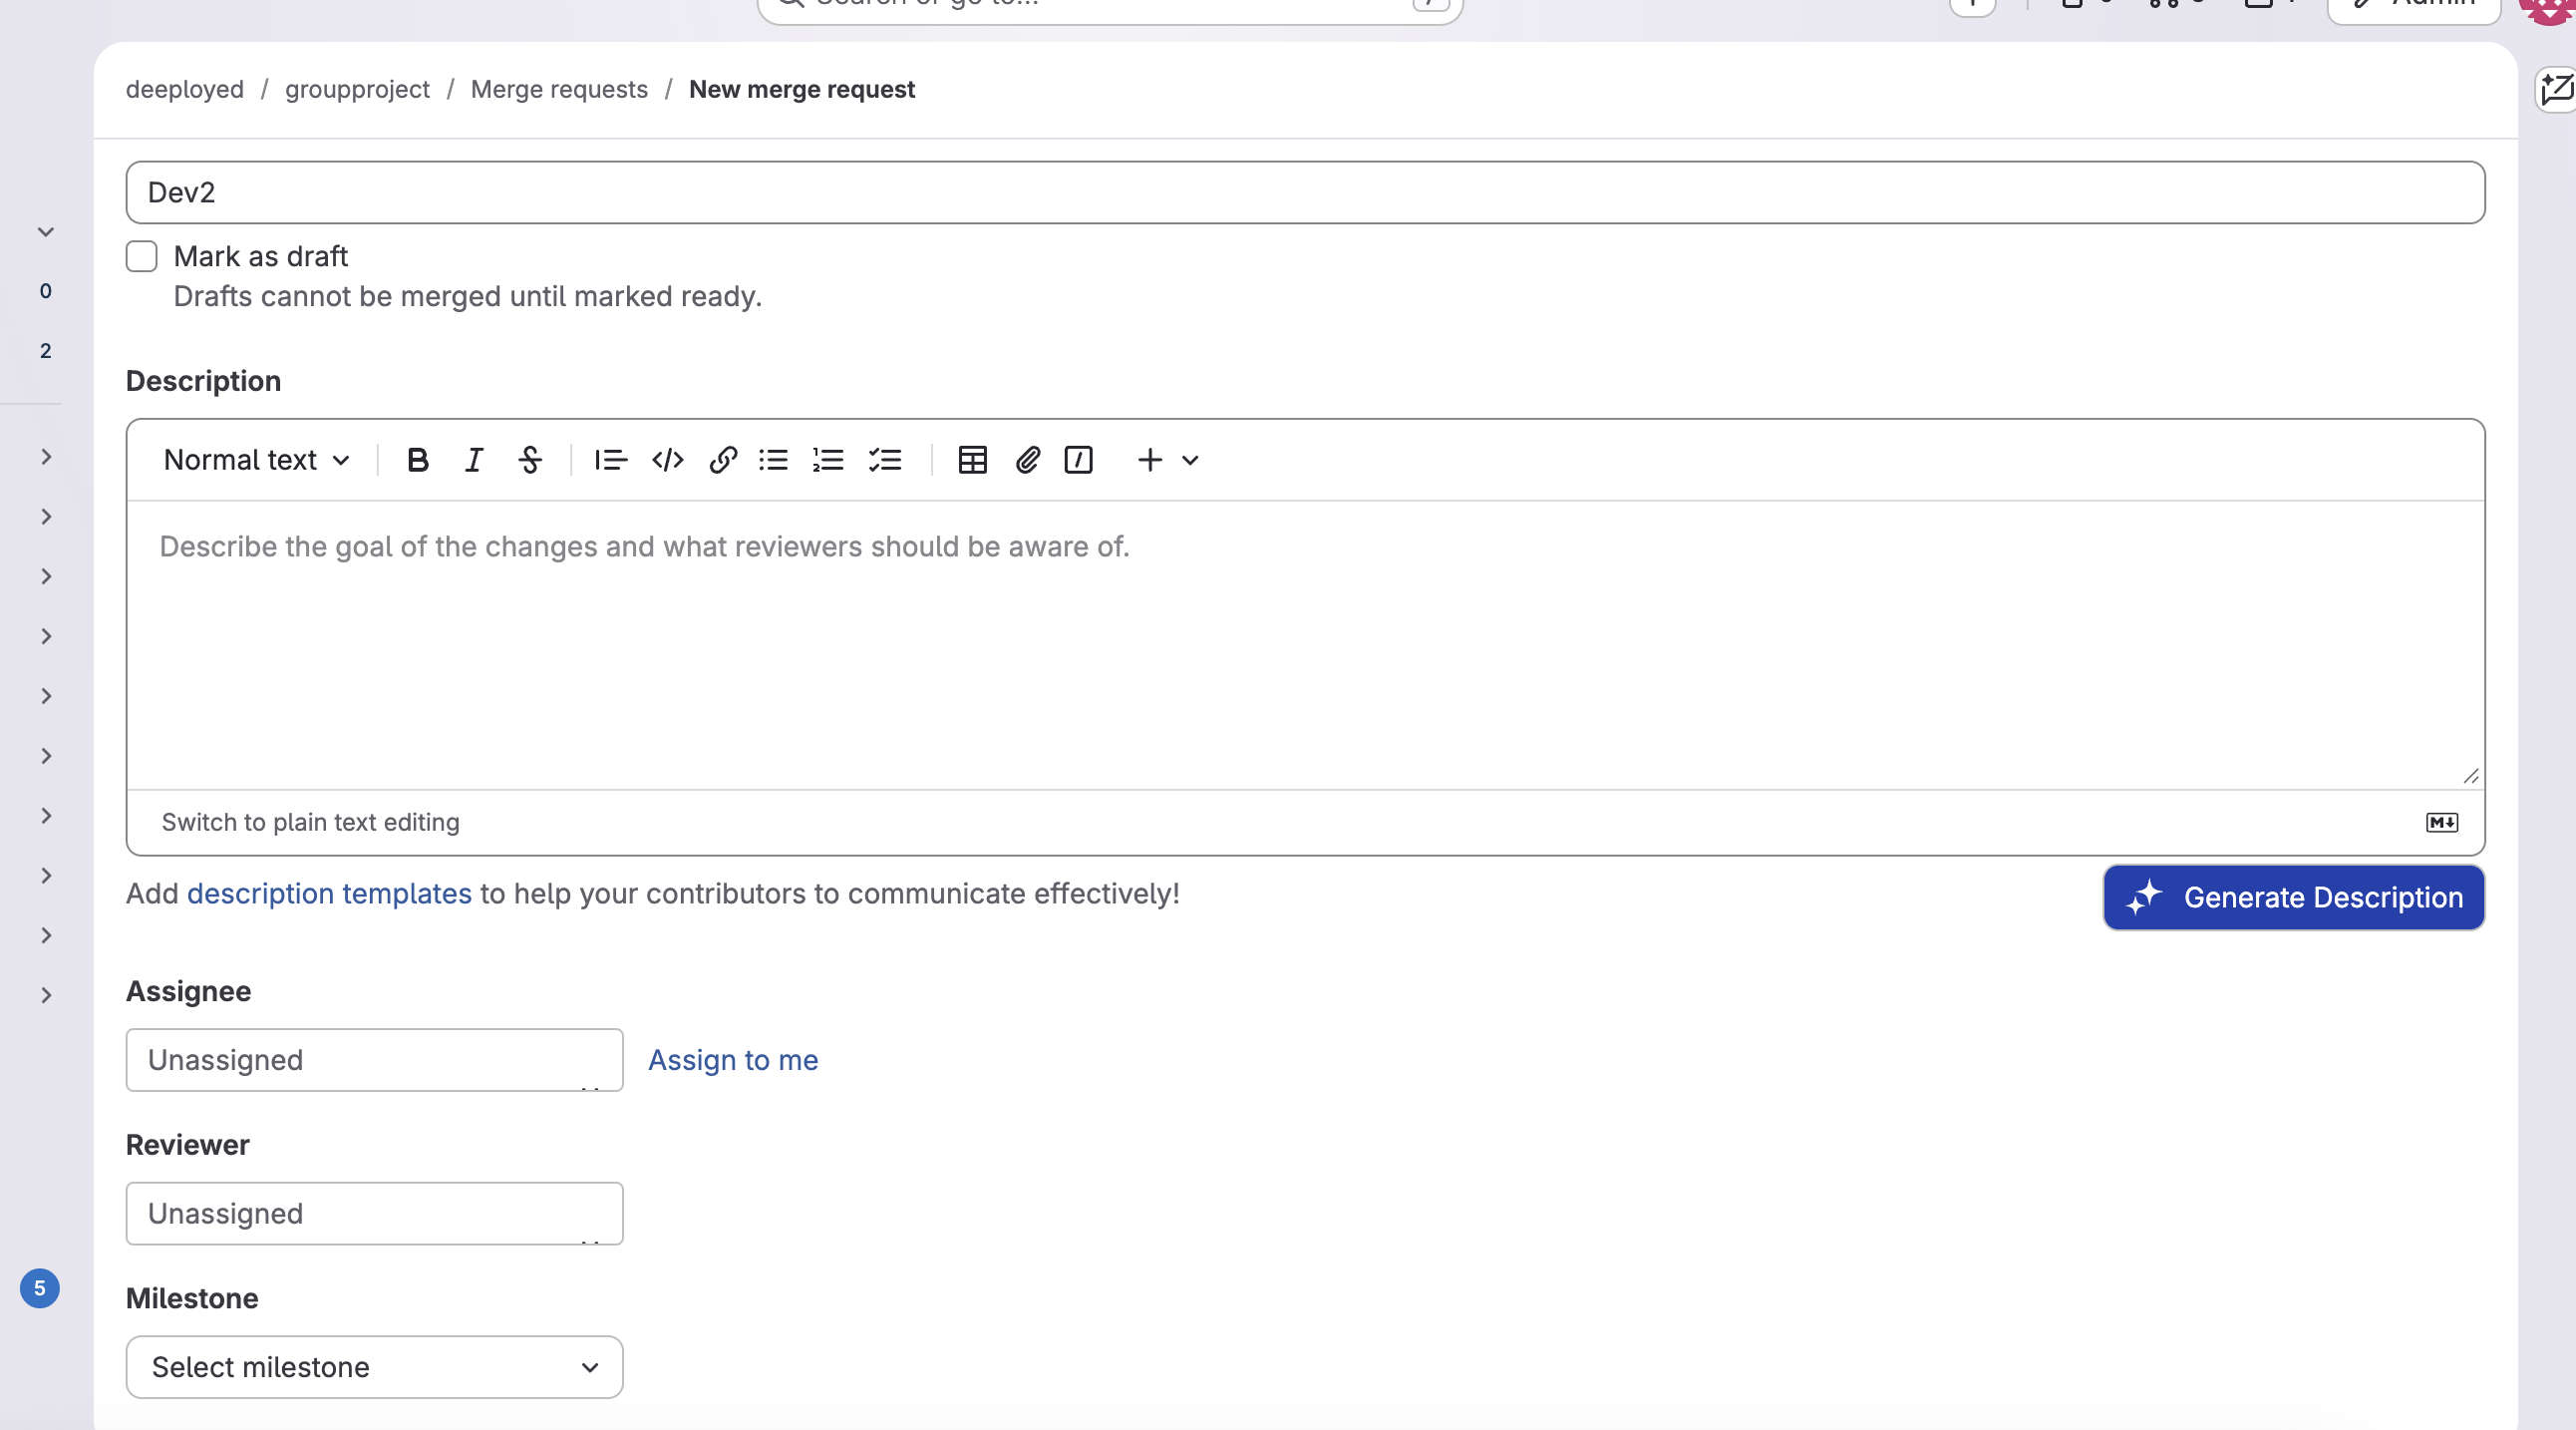Apply italic formatting to description text
Screen dimensions: 2576x1430
[473, 460]
